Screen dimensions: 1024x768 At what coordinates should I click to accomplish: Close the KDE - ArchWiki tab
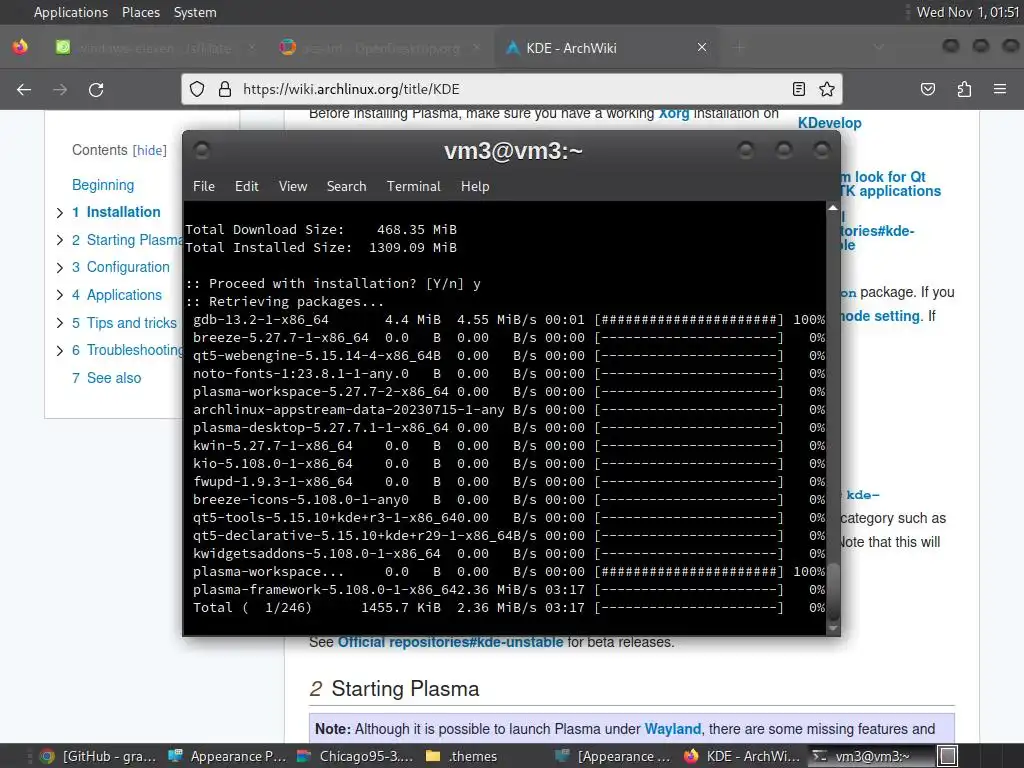pos(702,47)
